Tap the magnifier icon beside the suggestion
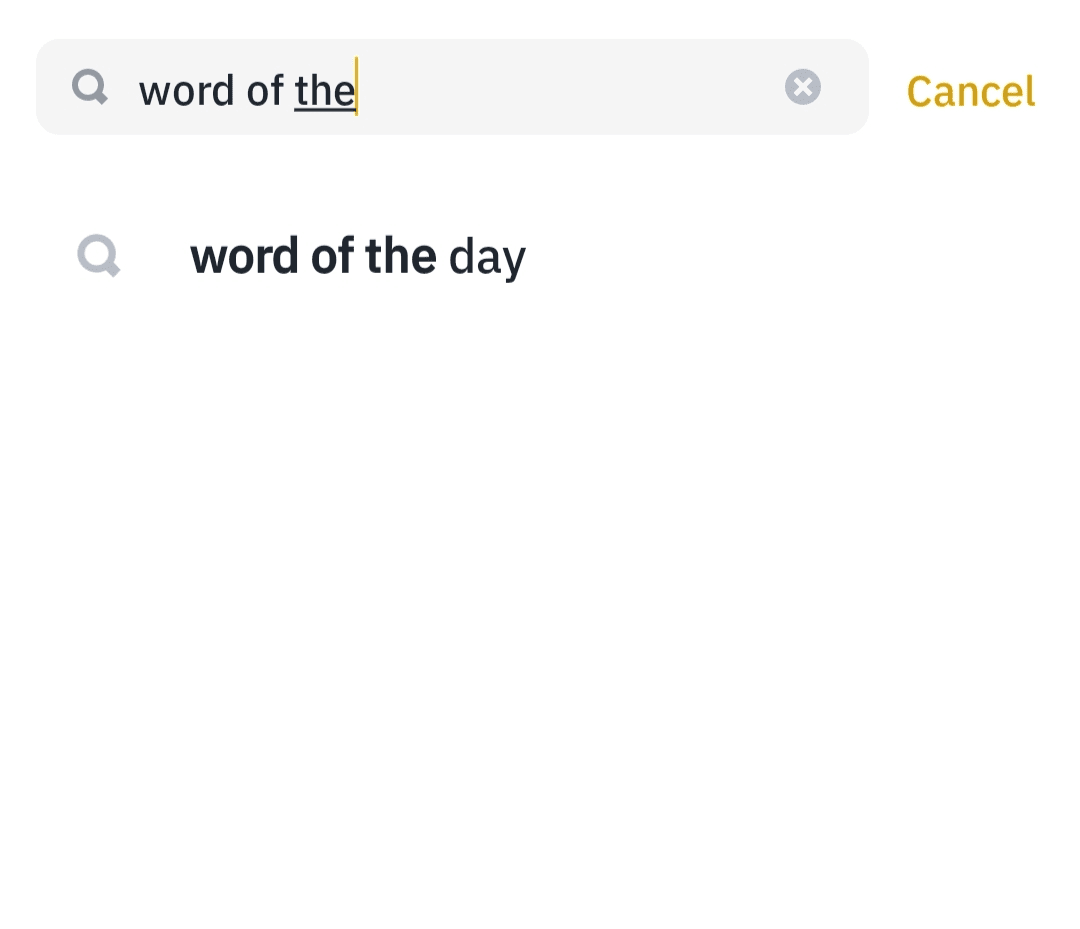The height and width of the screenshot is (929, 1080). [x=99, y=256]
